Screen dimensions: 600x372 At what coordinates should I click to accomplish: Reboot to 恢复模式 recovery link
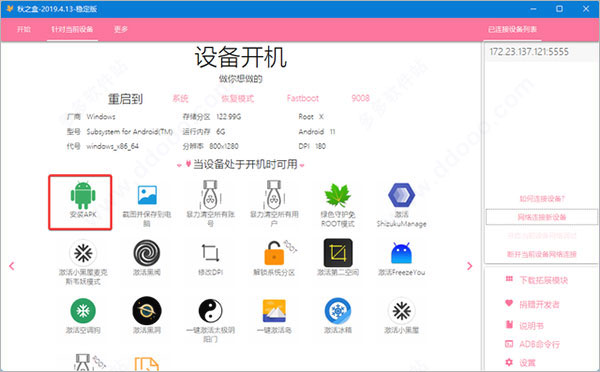238,98
